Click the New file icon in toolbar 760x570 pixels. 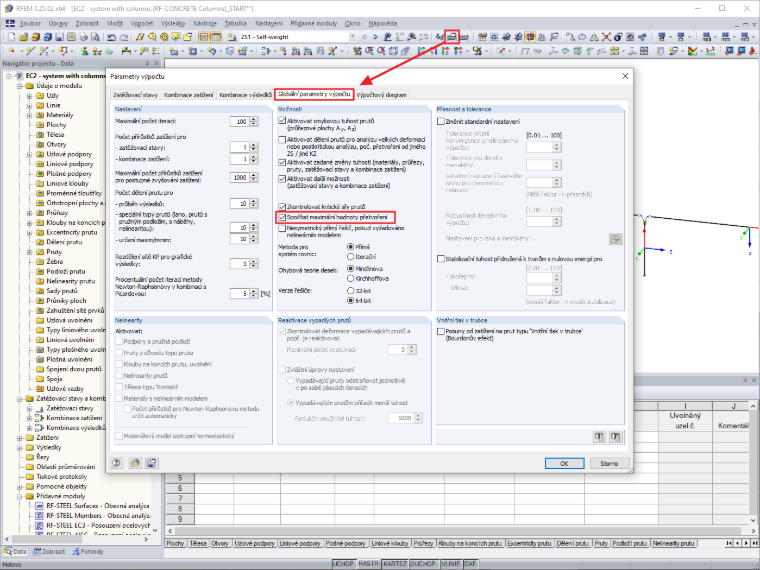point(11,37)
